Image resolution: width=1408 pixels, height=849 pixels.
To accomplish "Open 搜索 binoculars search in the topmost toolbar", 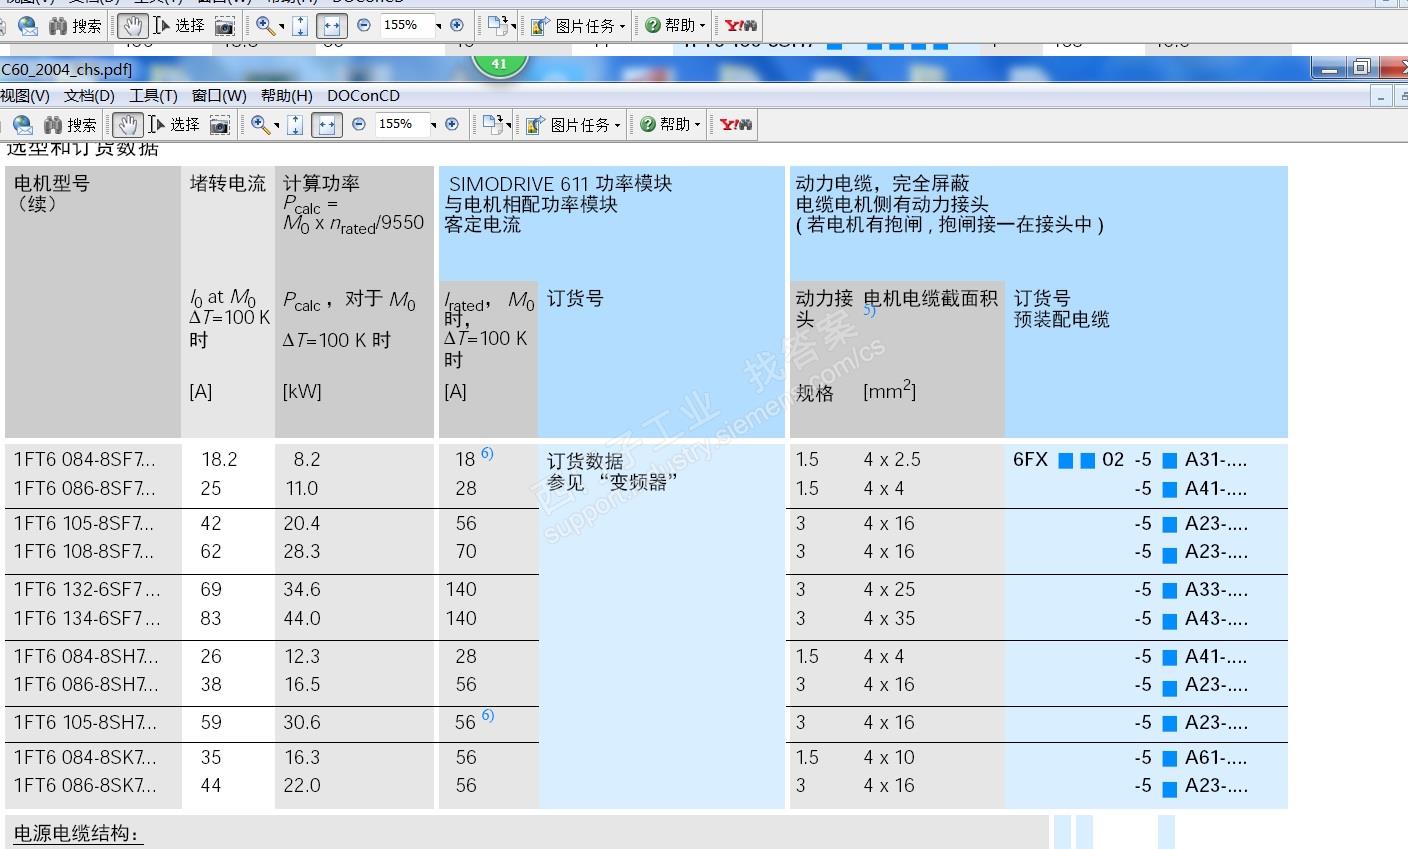I will (75, 25).
